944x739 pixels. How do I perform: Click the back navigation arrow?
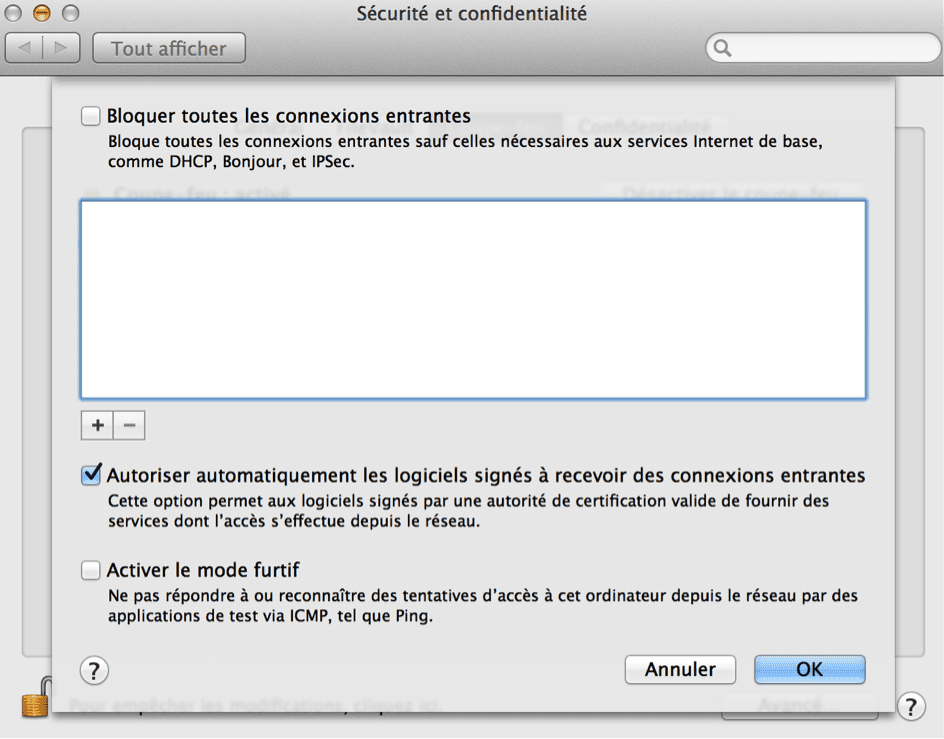click(x=26, y=47)
